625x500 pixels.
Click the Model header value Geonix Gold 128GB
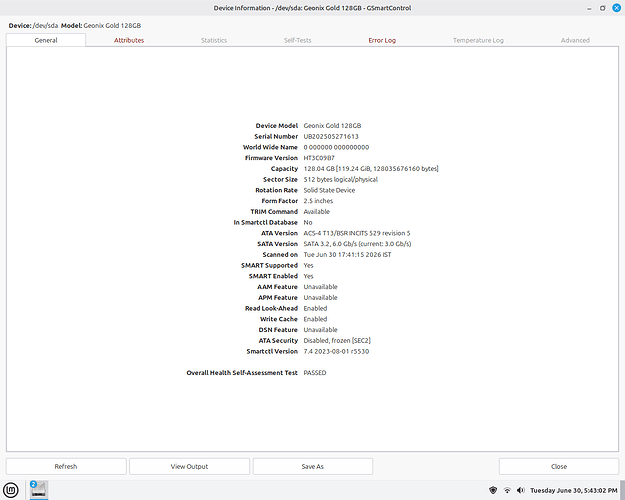click(112, 26)
